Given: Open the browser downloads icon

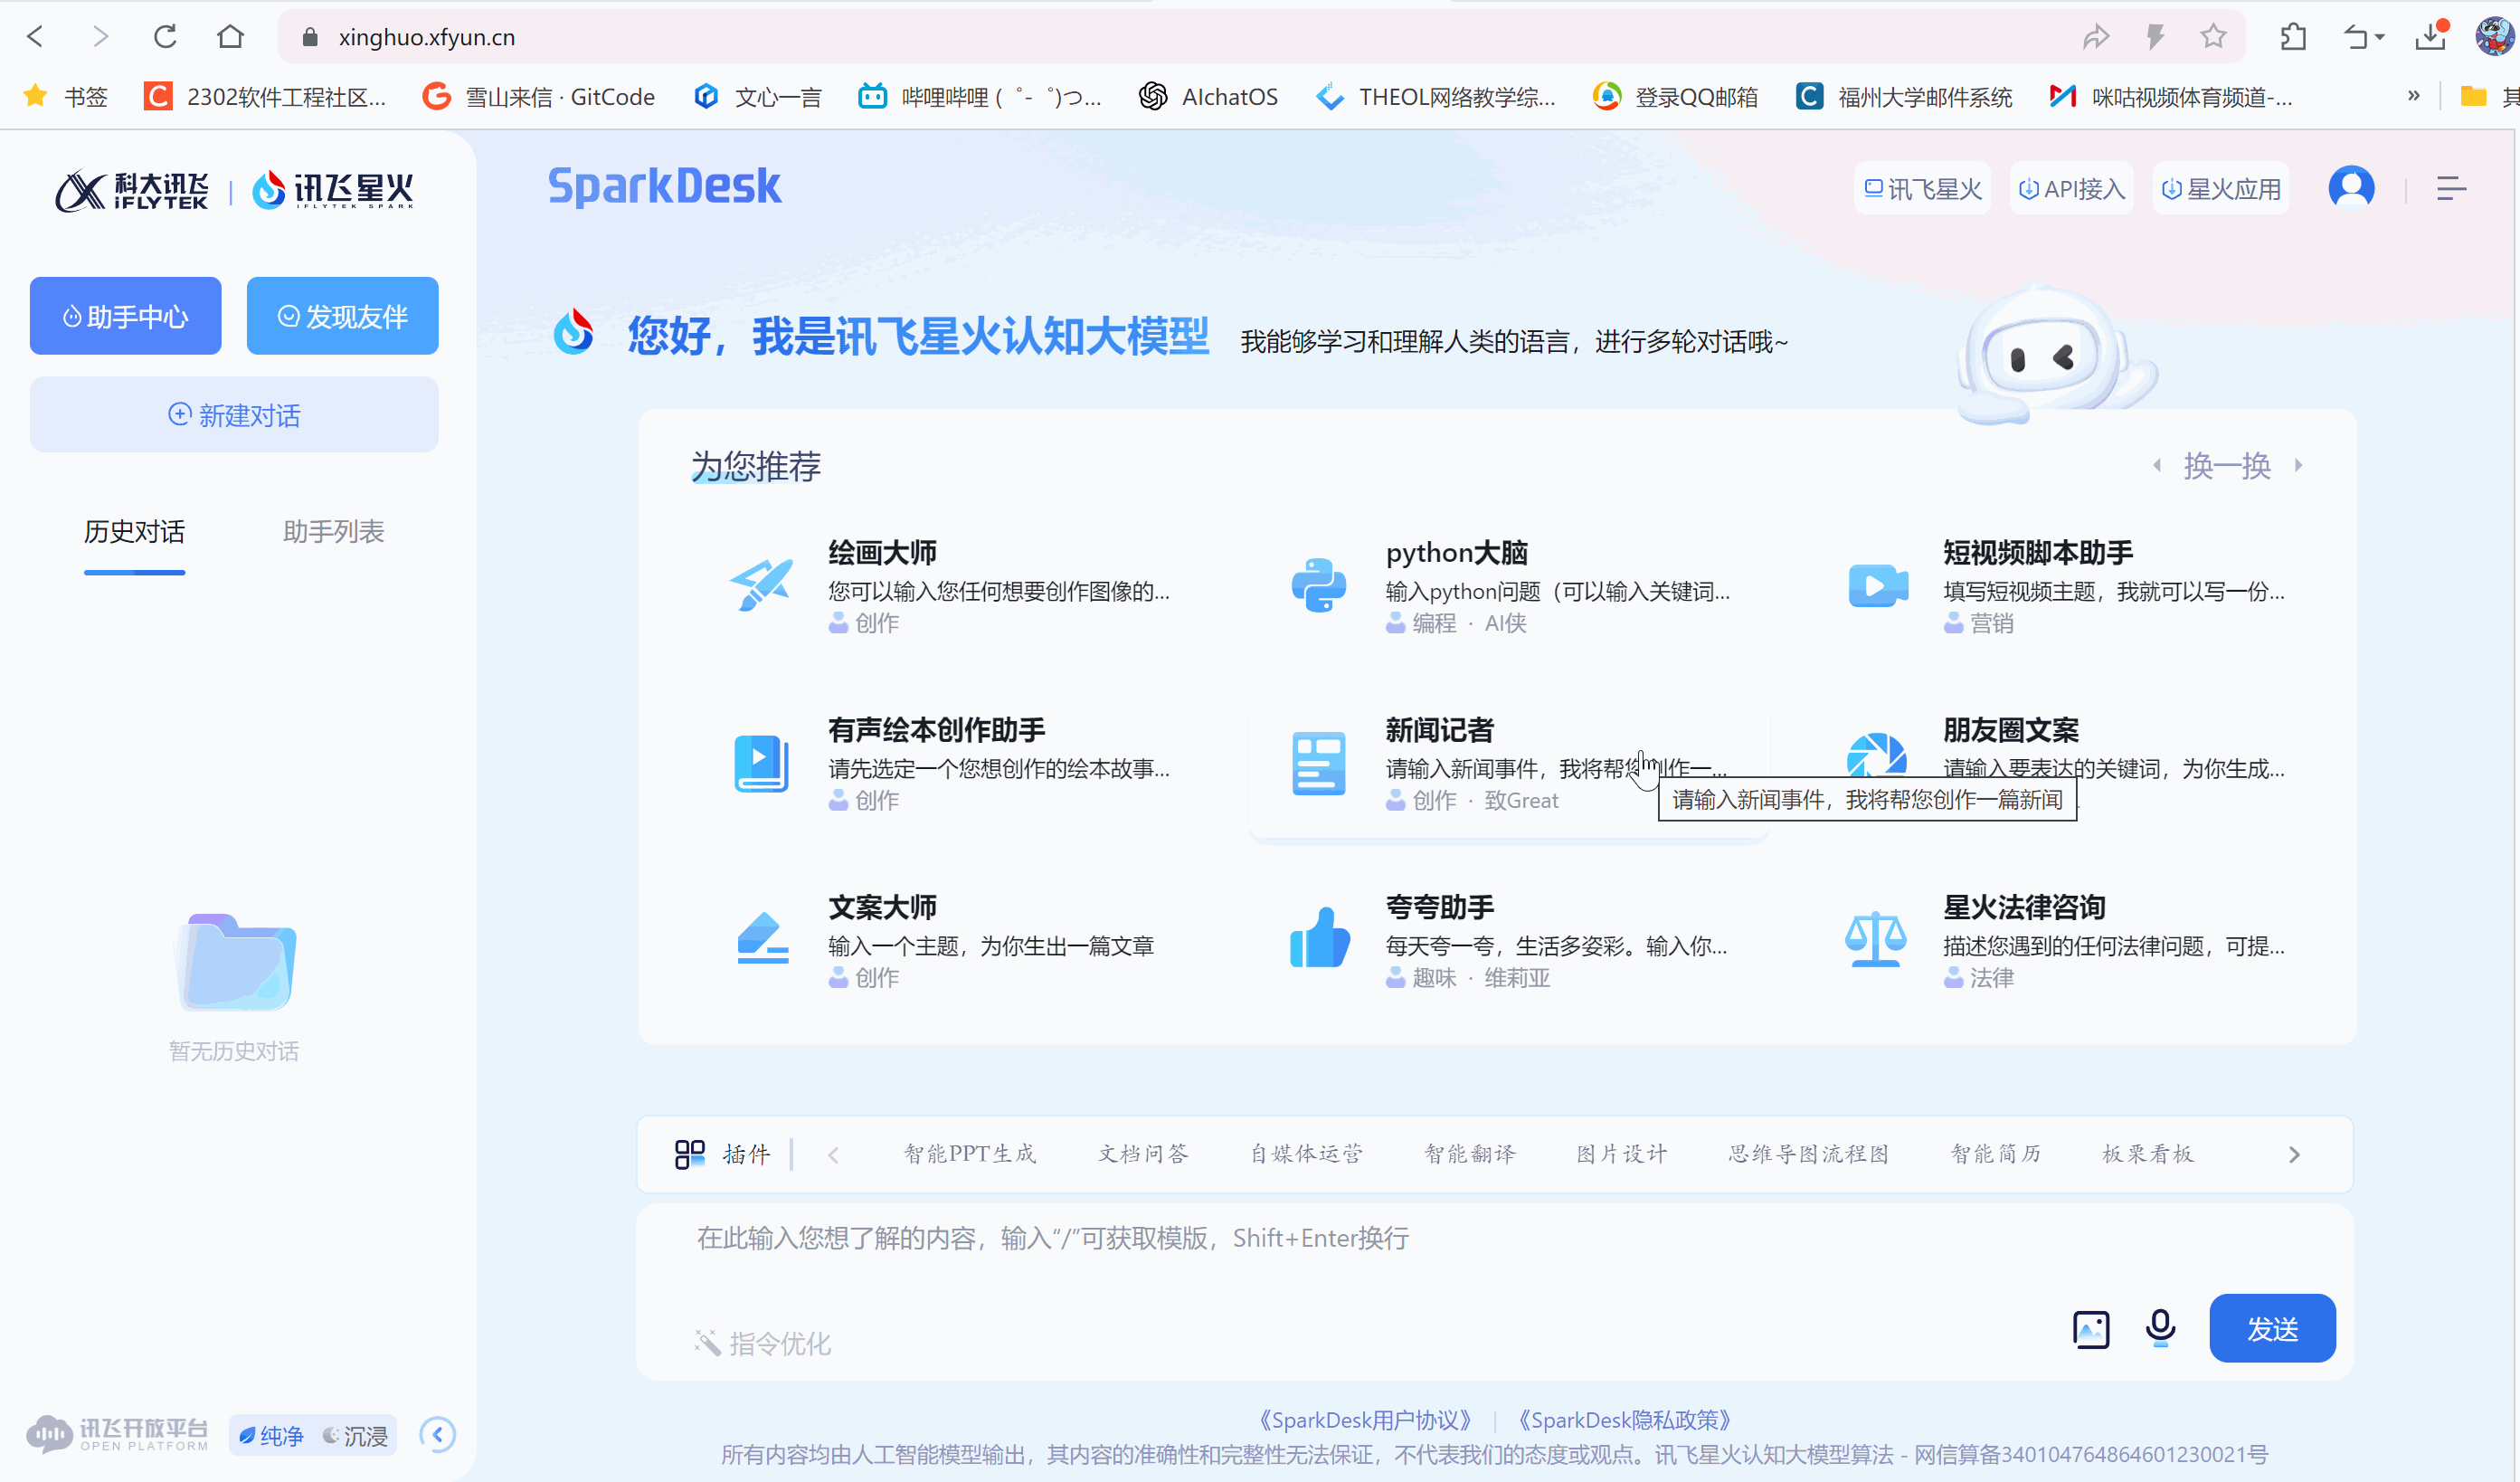Looking at the screenshot, I should [x=2431, y=37].
